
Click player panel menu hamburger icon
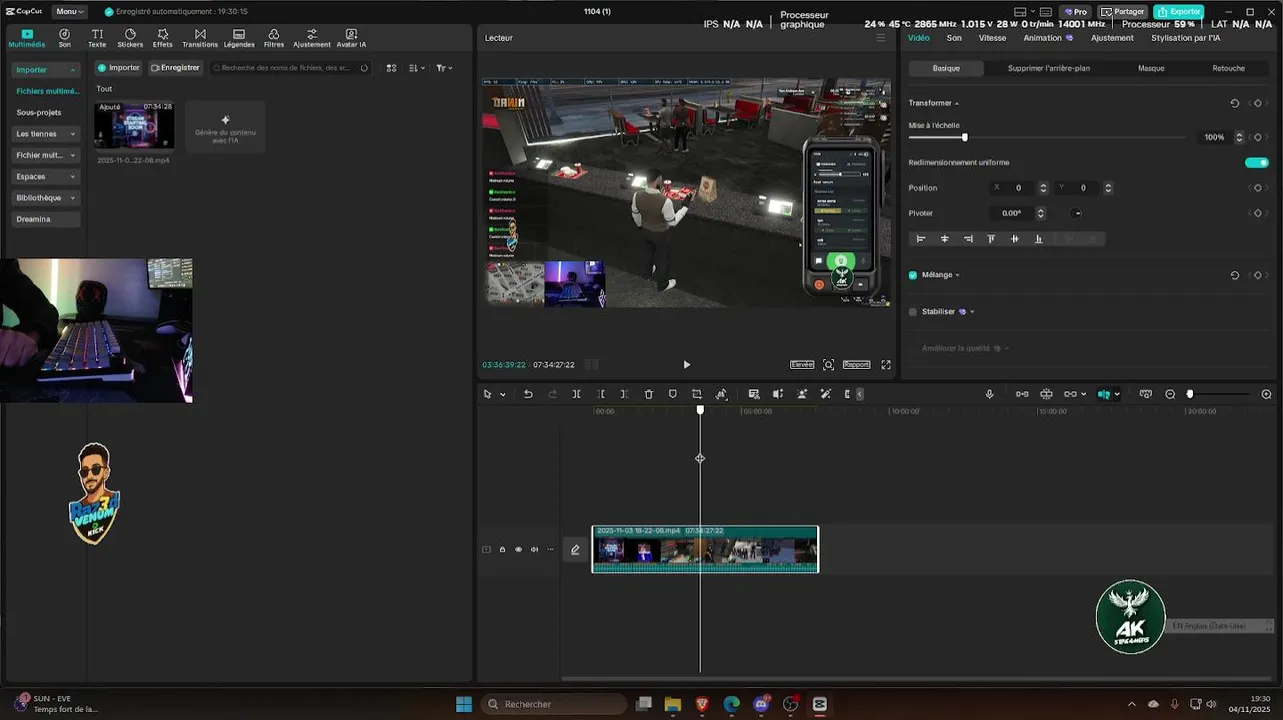tap(881, 38)
